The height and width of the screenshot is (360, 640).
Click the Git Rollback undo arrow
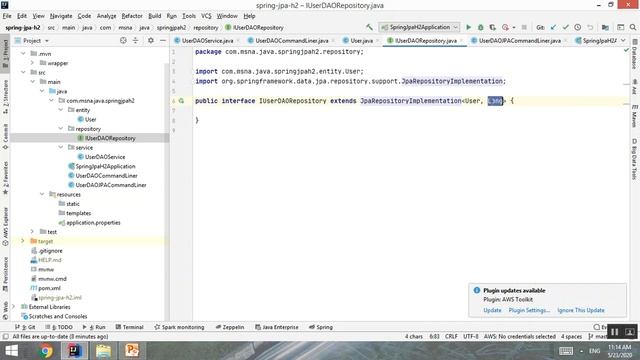pyautogui.click(x=590, y=27)
